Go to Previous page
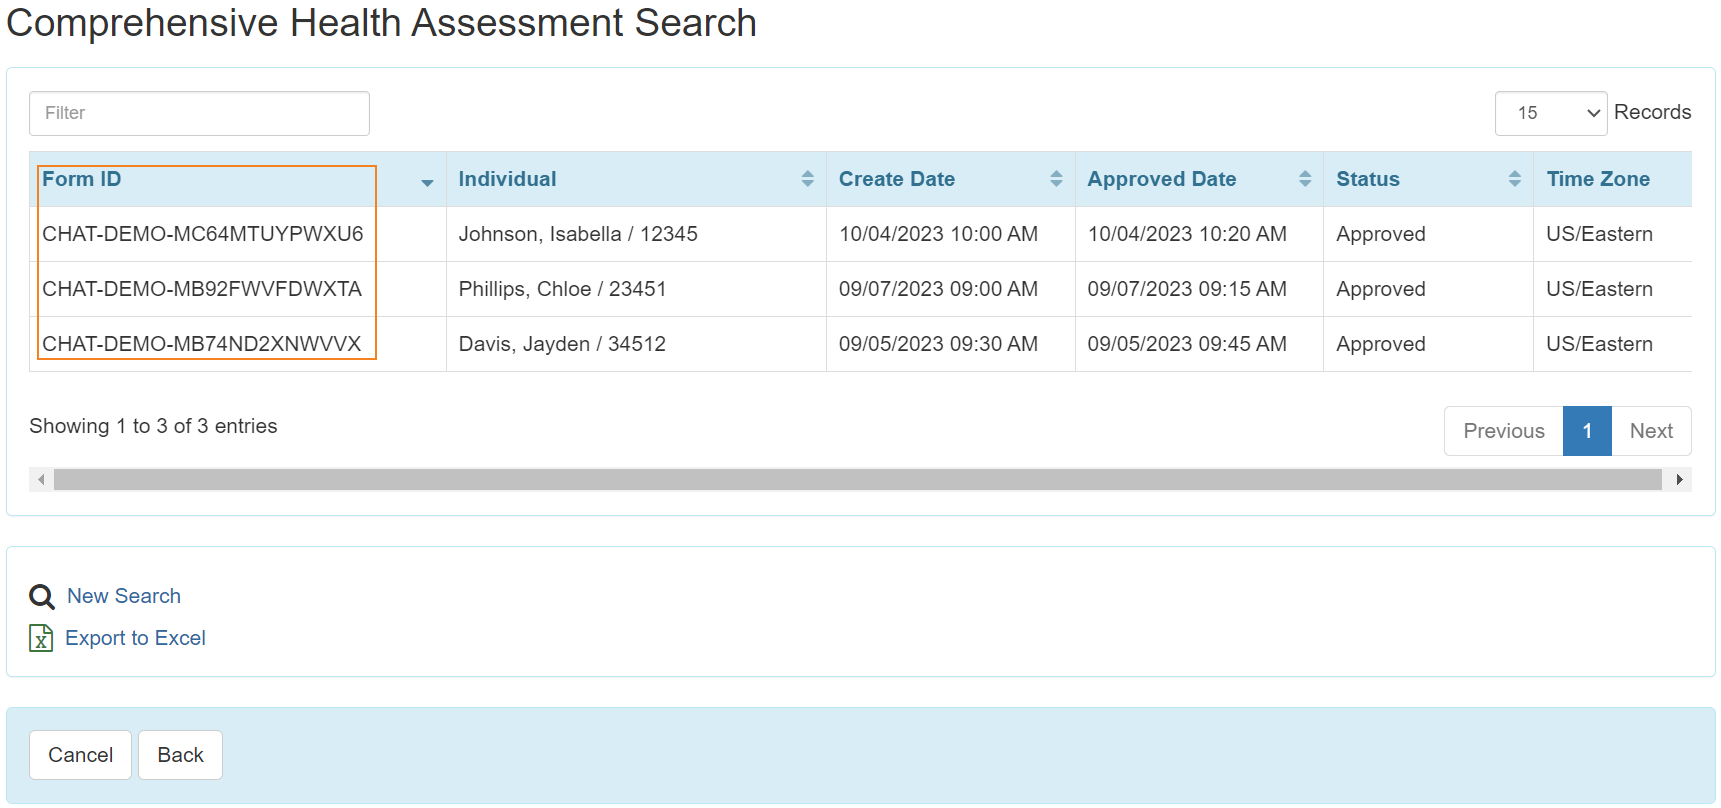This screenshot has height=808, width=1721. point(1503,431)
